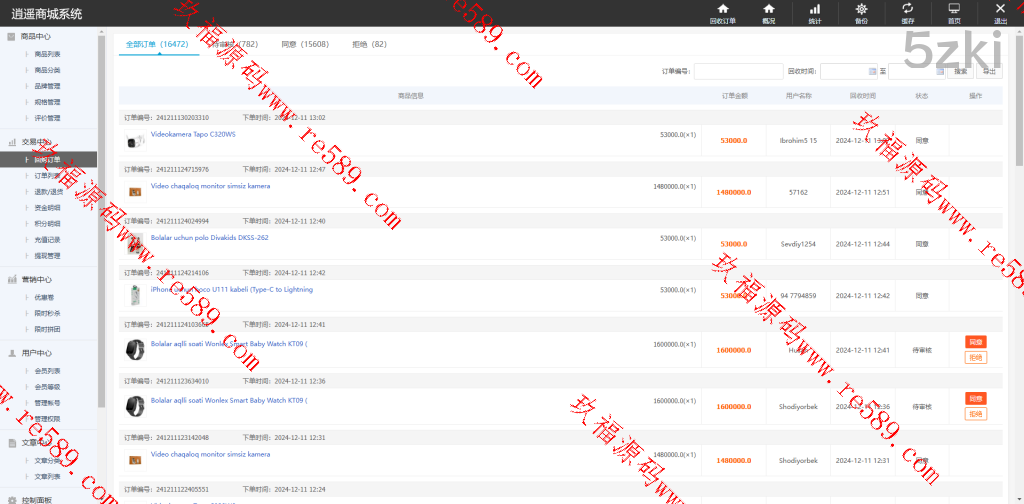
Task: Click the 订单编号 input field
Action: [x=738, y=71]
